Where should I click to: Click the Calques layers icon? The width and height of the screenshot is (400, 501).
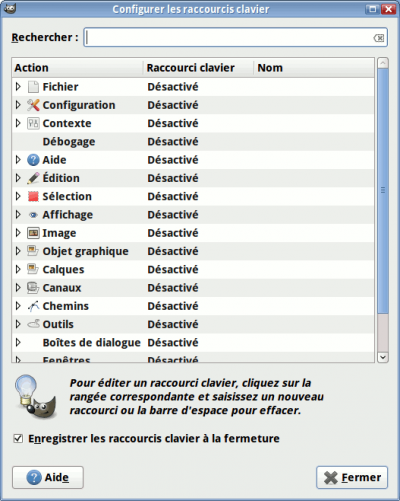[x=33, y=269]
